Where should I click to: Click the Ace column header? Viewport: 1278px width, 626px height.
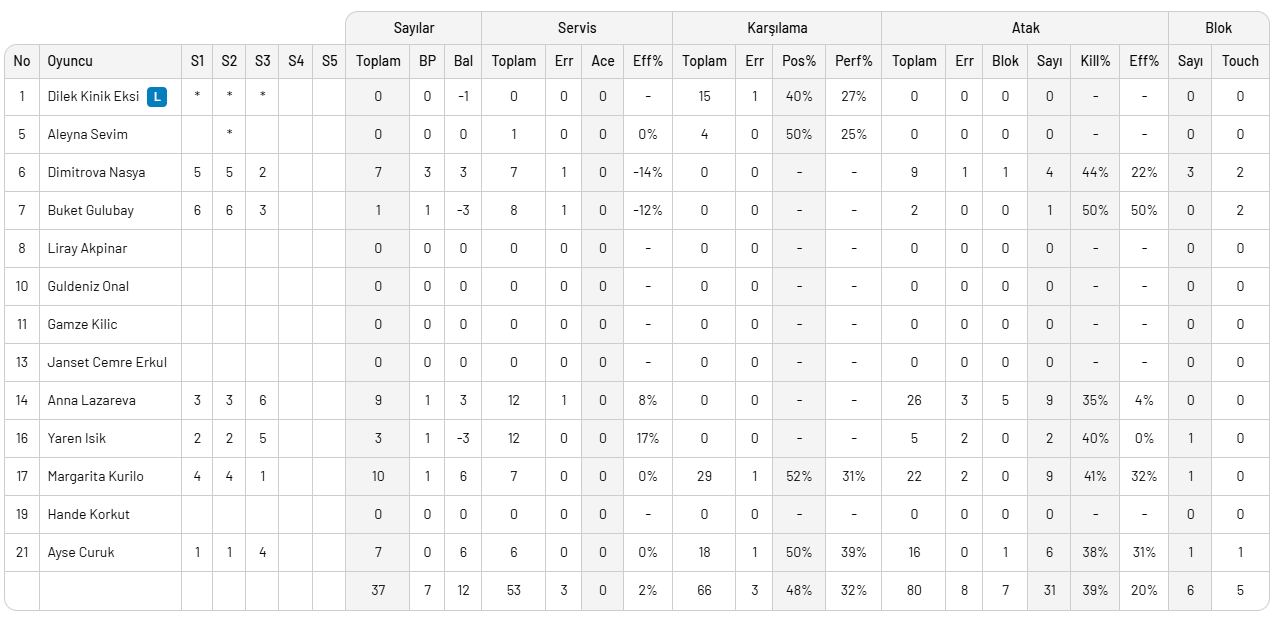click(603, 61)
